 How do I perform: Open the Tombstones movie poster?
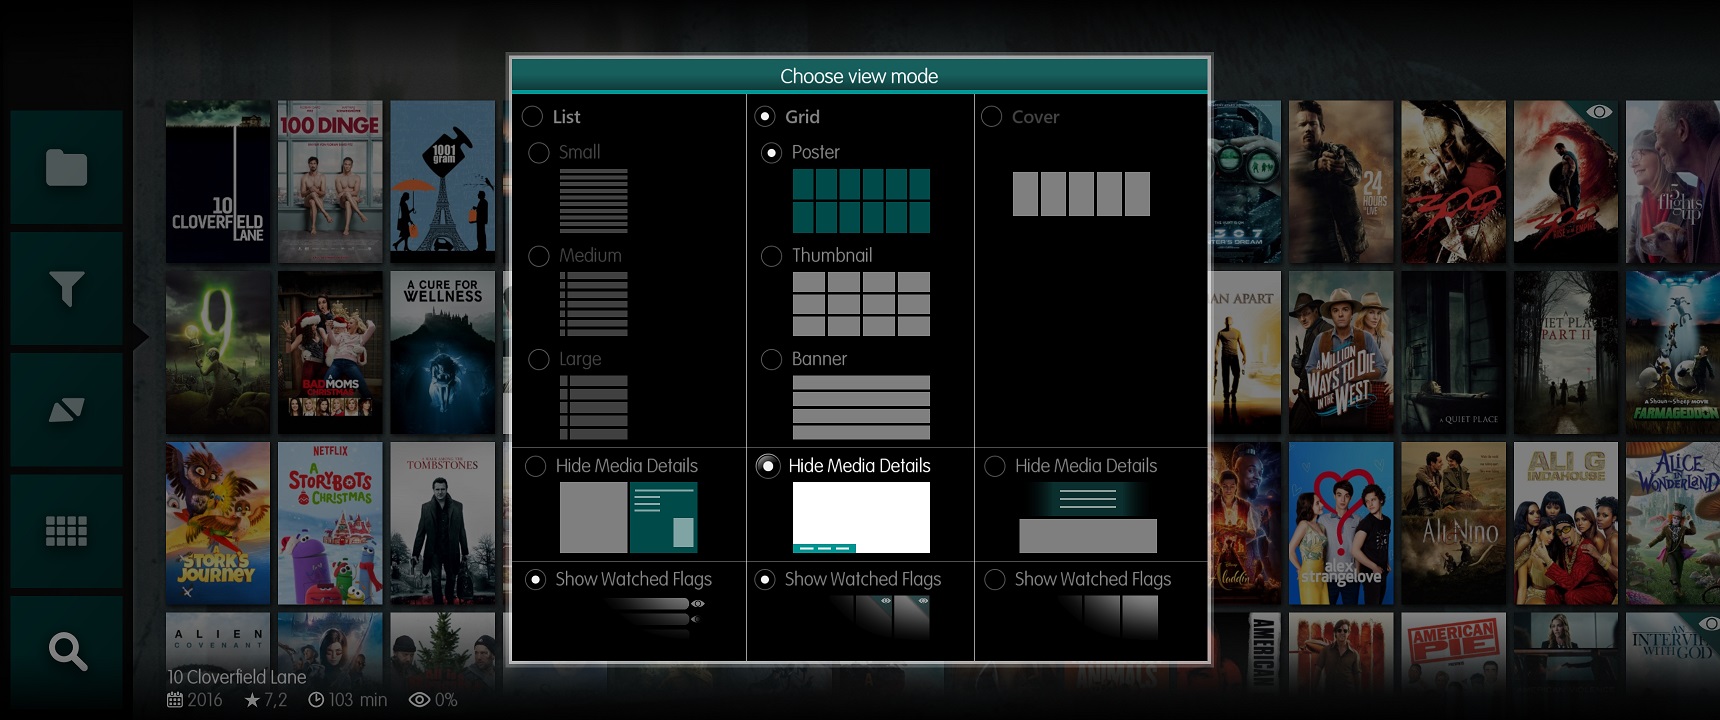tap(443, 524)
